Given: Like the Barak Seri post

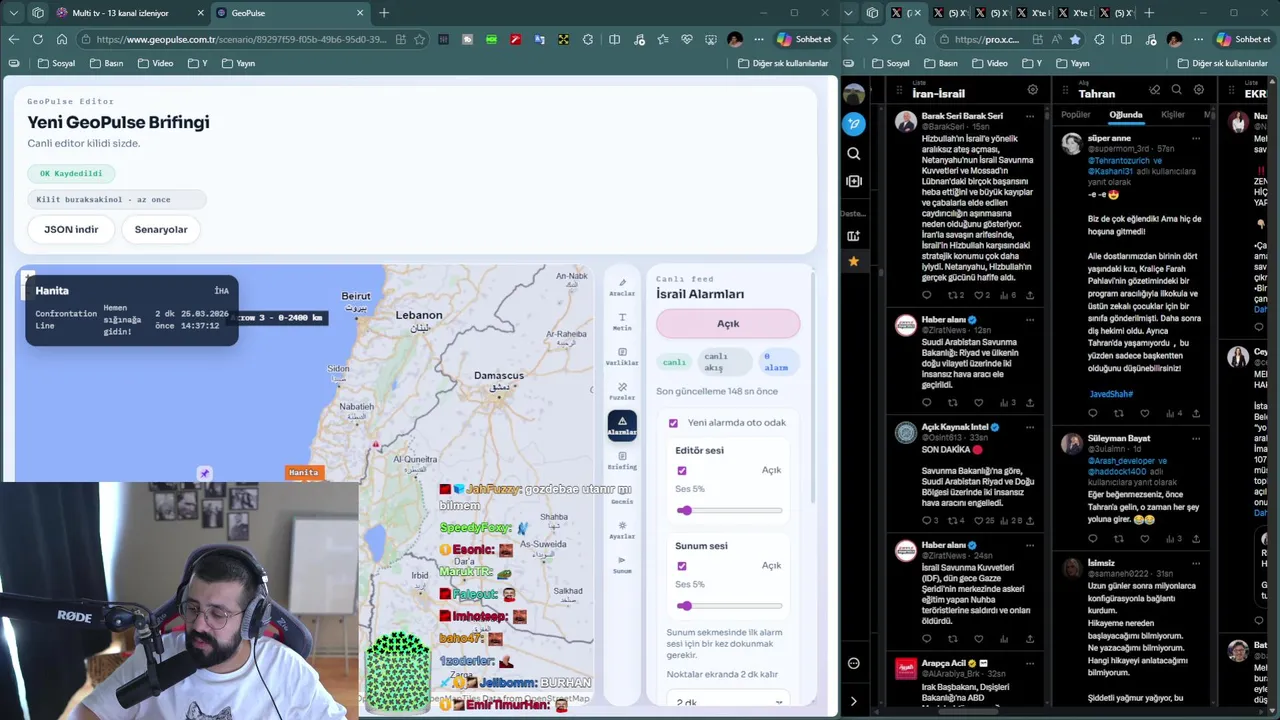Looking at the screenshot, I should coord(979,295).
